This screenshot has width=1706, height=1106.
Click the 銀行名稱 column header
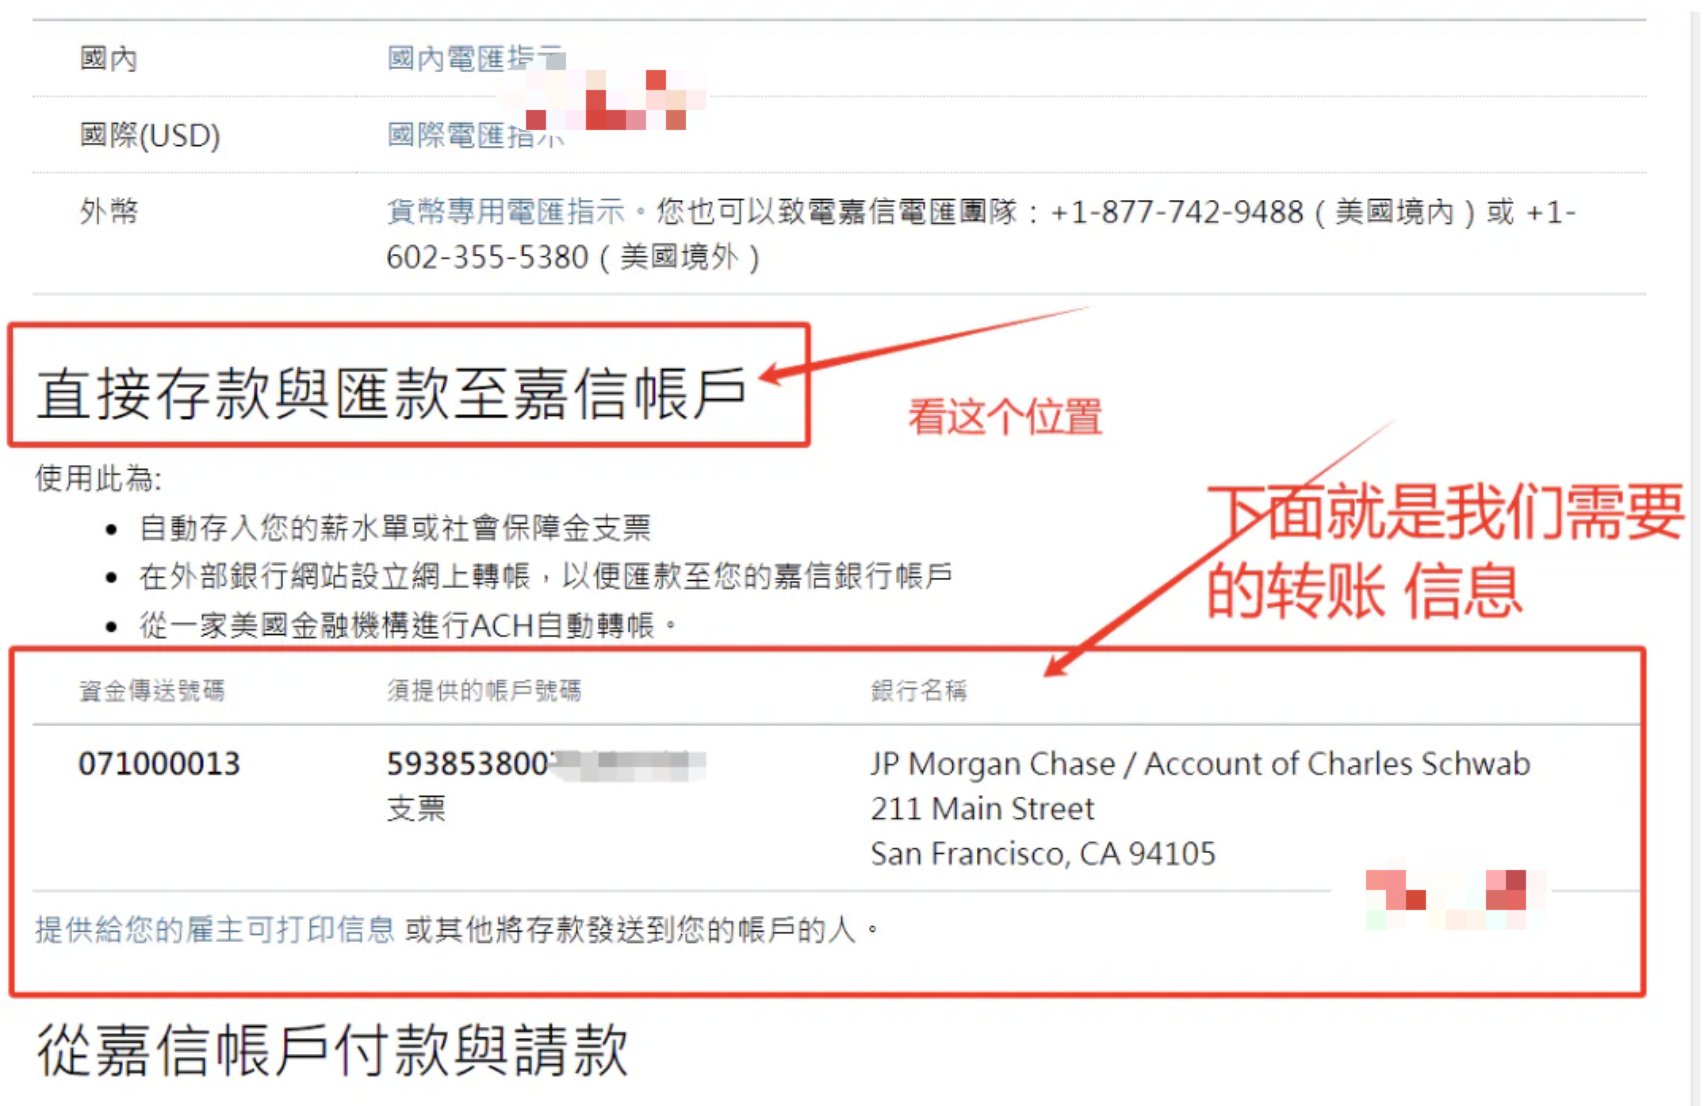coord(919,691)
